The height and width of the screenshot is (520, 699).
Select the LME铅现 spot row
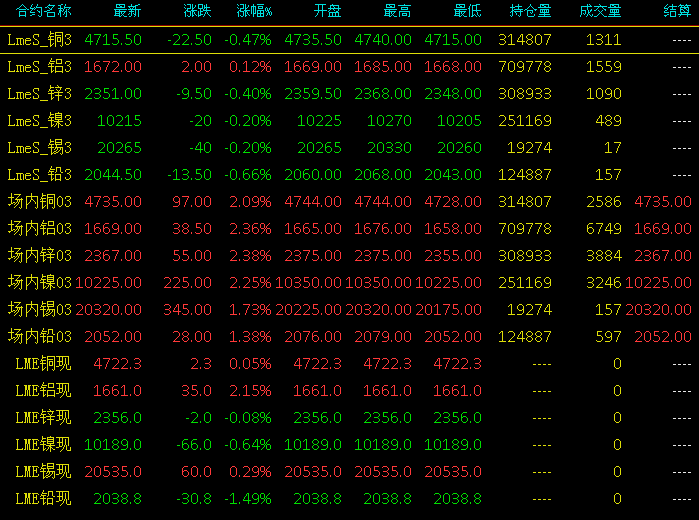coord(350,499)
